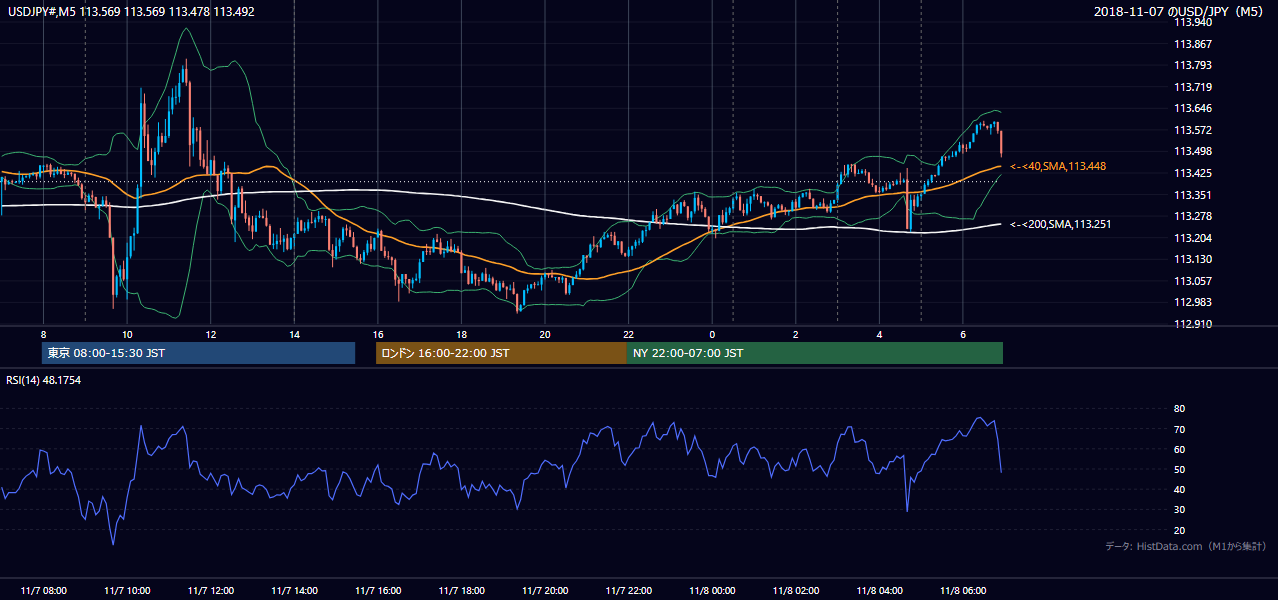Click hour label 16 under the price chart
The image size is (1278, 600).
[377, 334]
